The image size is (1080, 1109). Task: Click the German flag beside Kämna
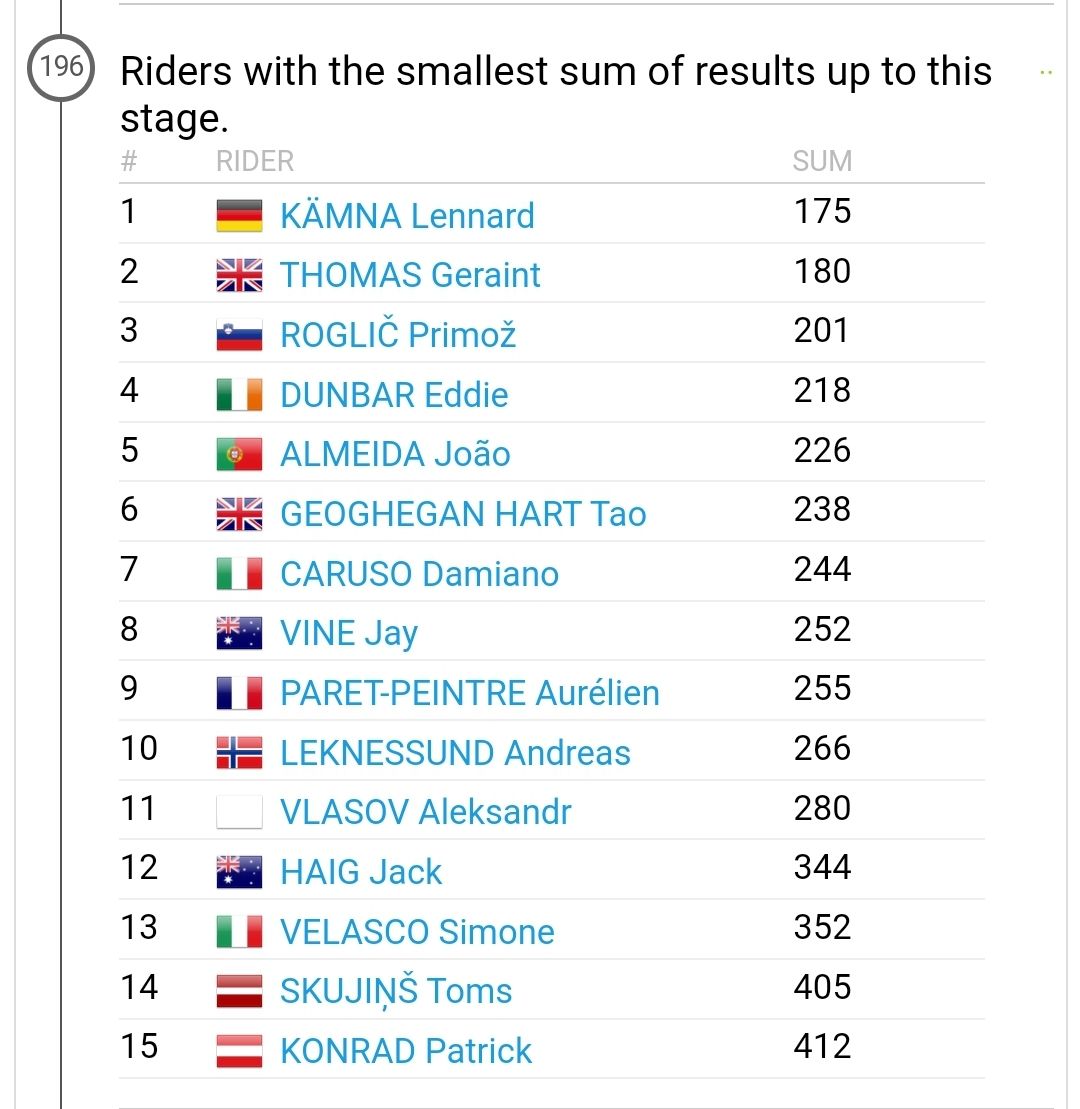pyautogui.click(x=239, y=216)
